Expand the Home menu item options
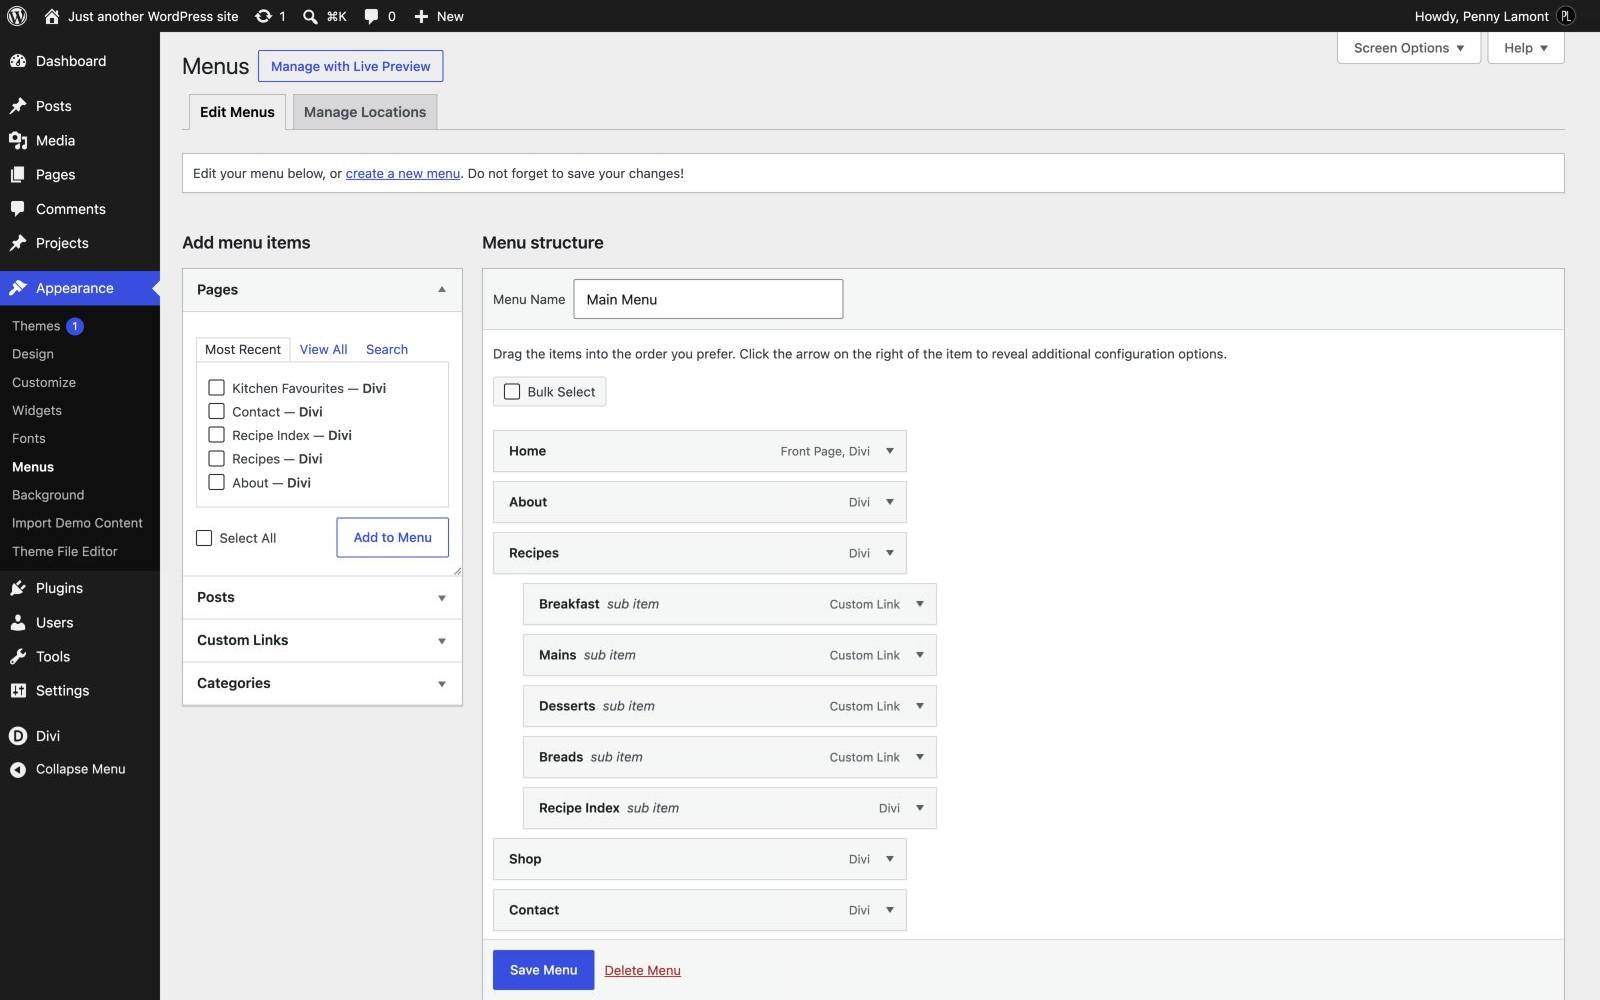Viewport: 1600px width, 1000px height. tap(890, 451)
